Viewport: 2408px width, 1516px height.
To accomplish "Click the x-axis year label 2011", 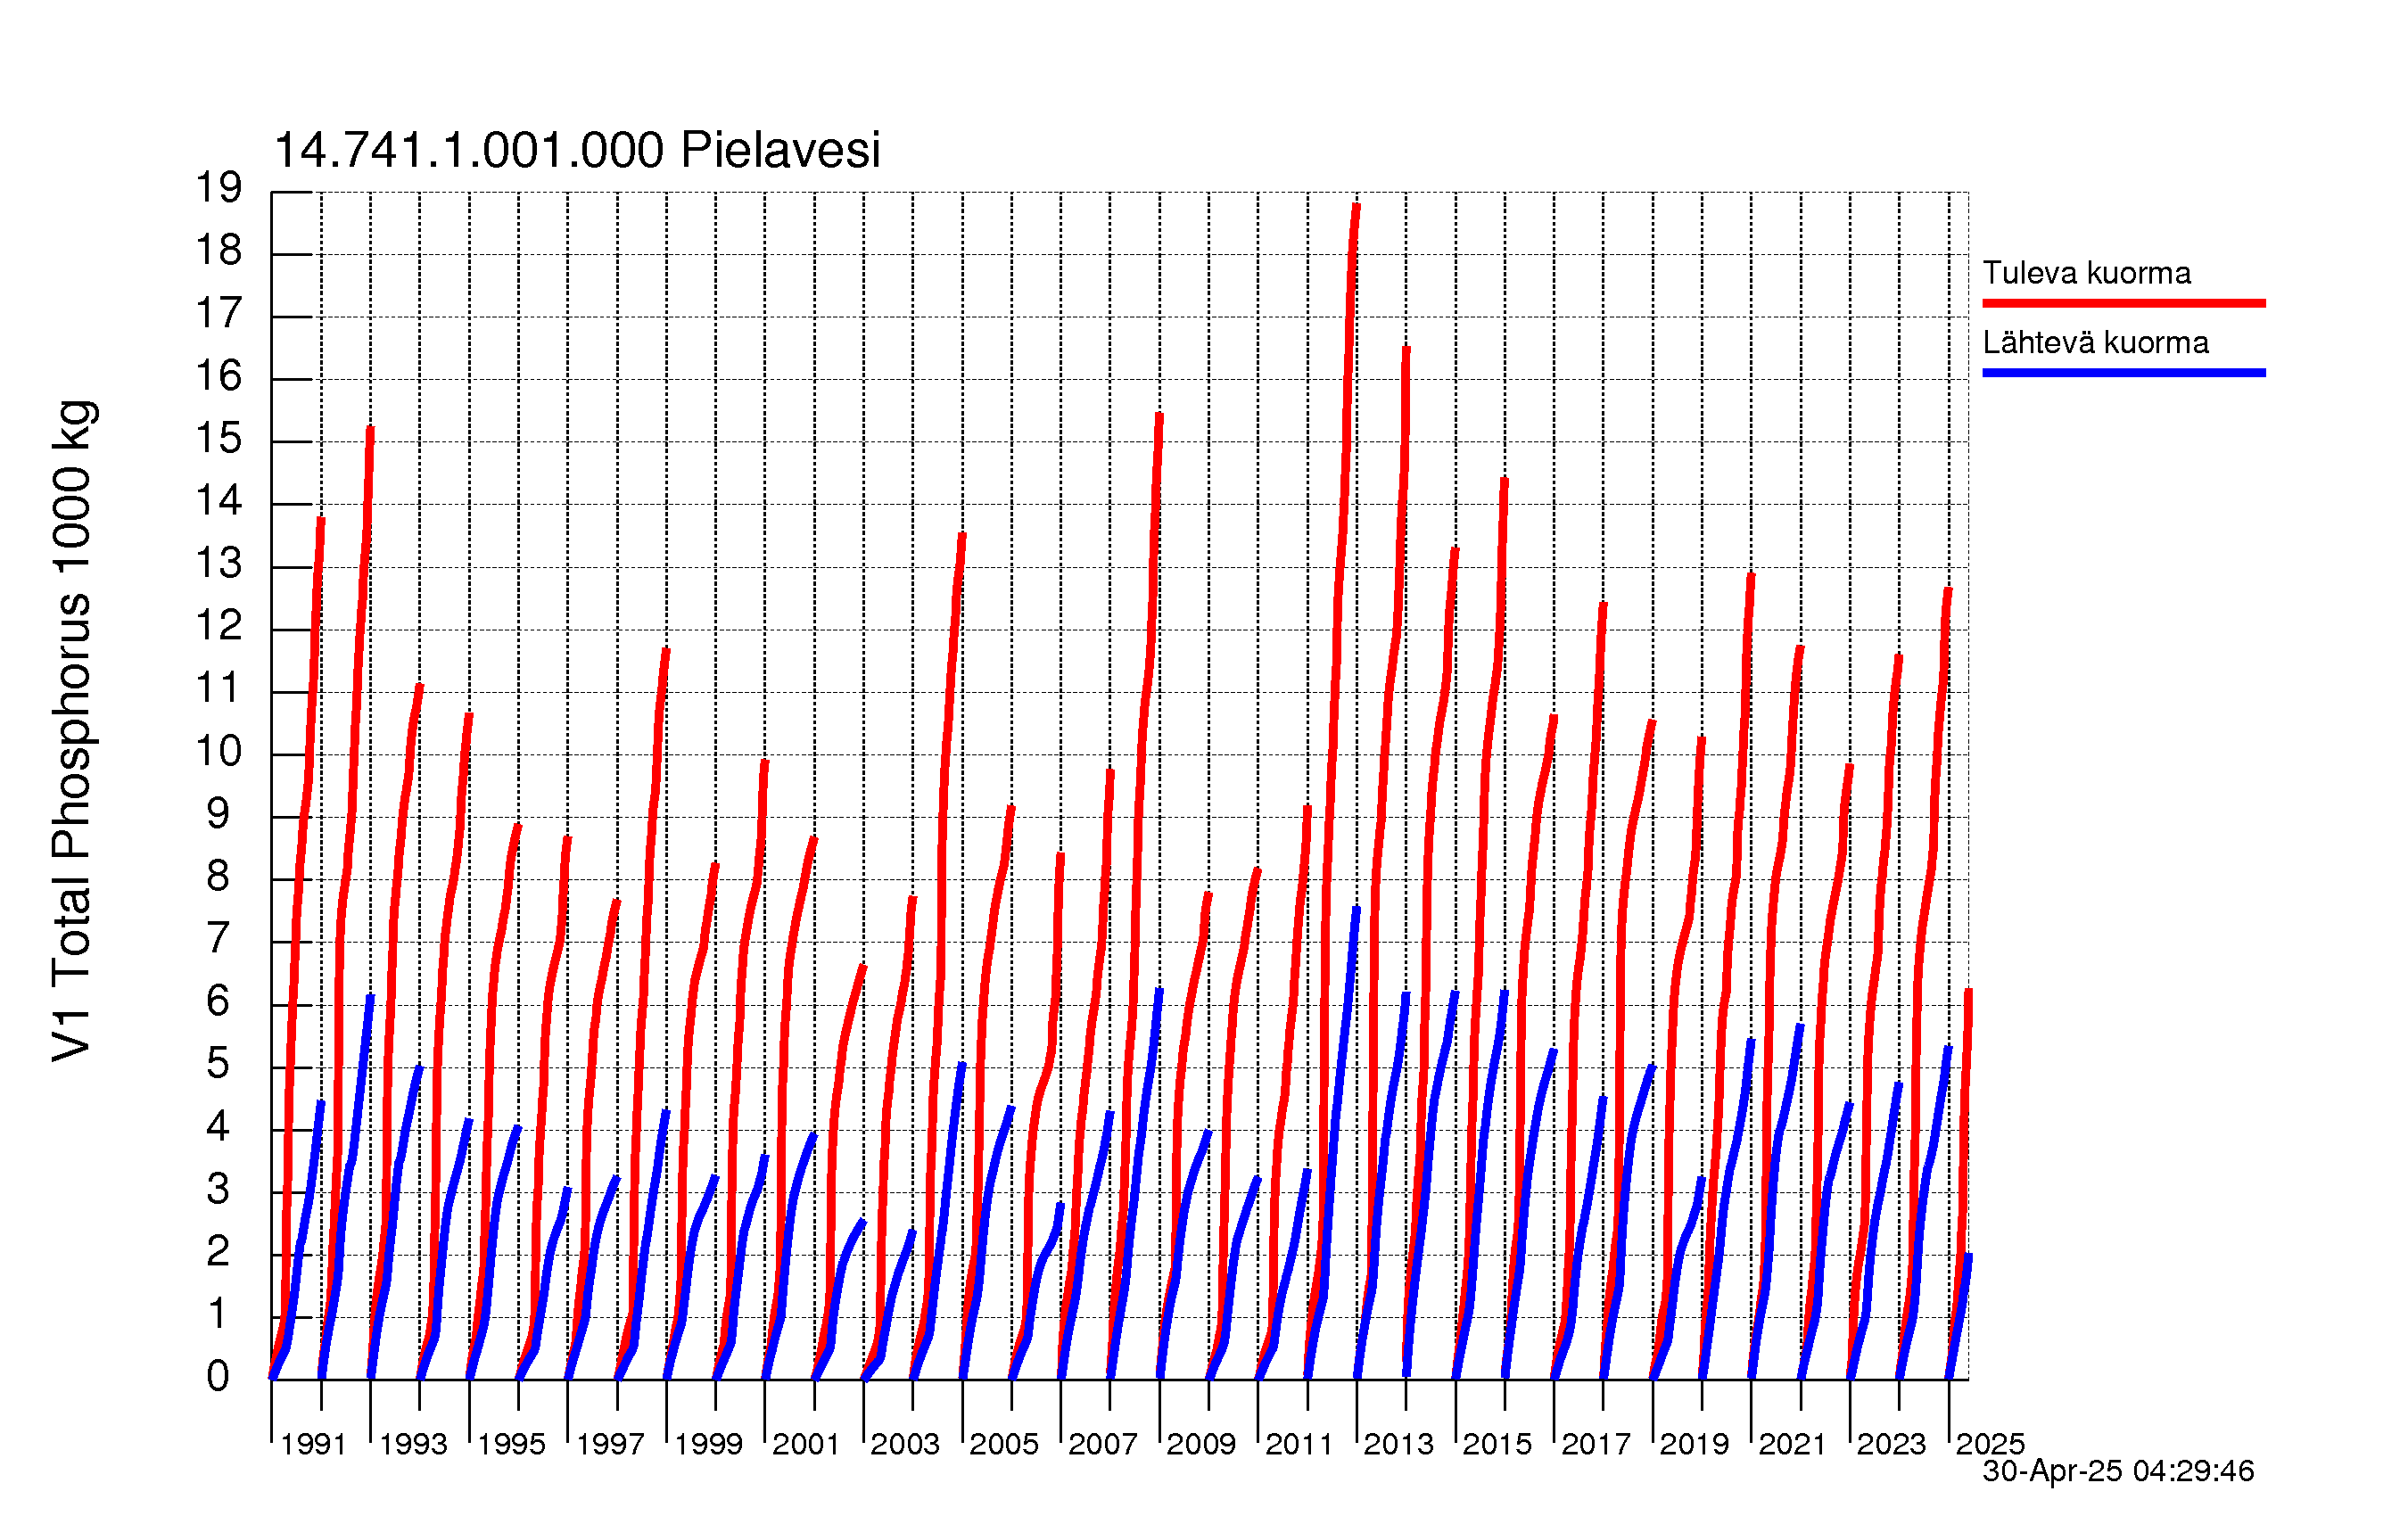I will [1299, 1444].
